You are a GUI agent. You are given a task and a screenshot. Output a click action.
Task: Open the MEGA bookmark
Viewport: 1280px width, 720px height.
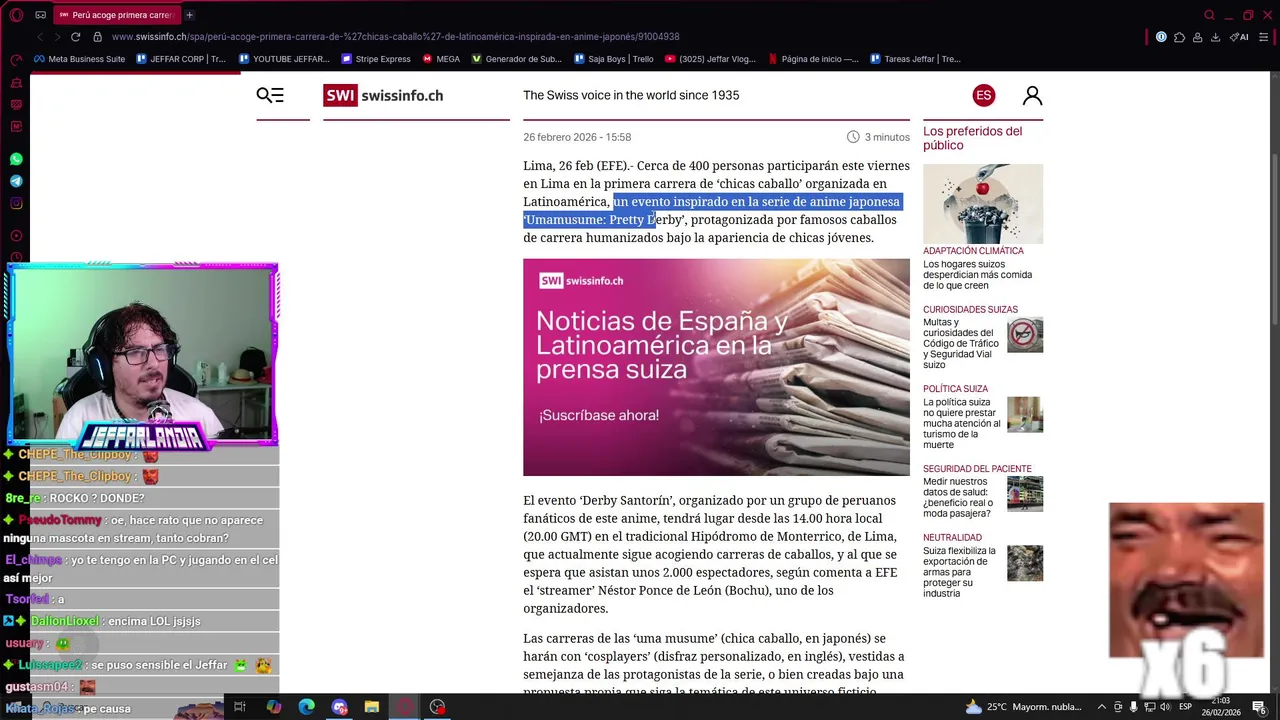(441, 59)
